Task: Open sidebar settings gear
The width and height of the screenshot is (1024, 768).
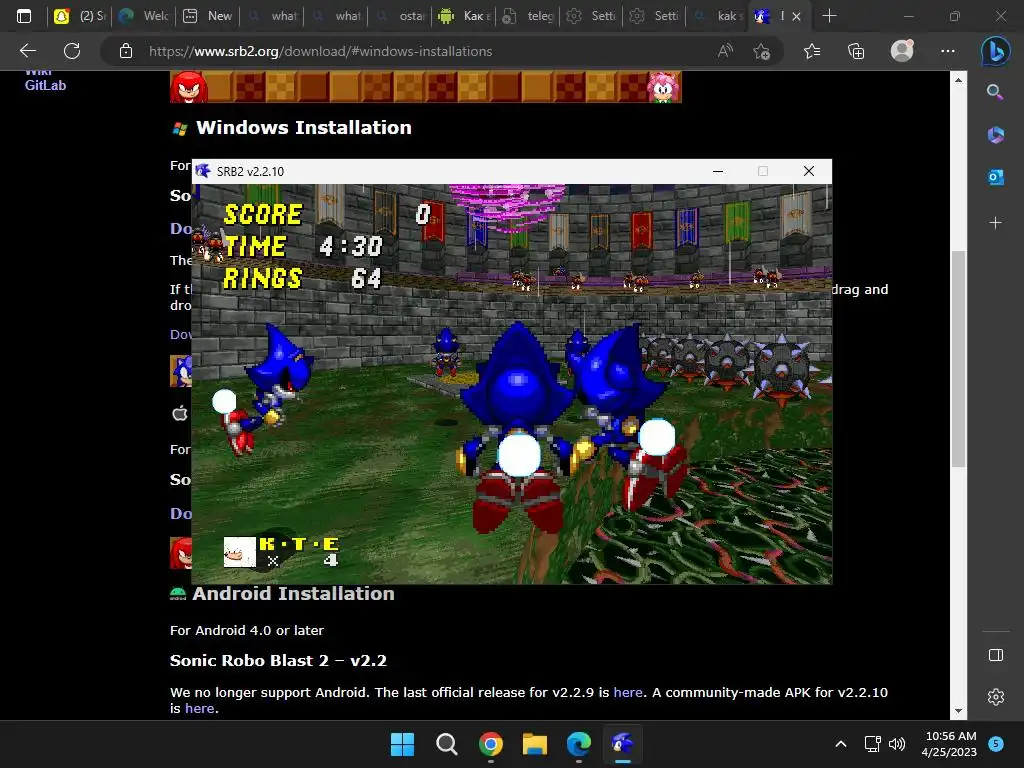Action: (995, 697)
